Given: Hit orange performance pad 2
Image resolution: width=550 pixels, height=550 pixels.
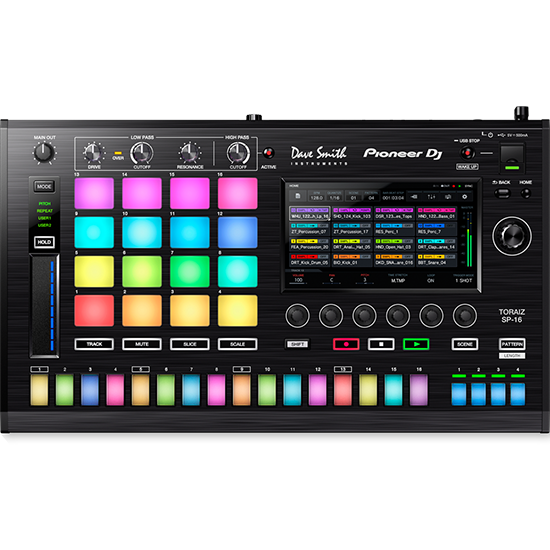Looking at the screenshot, I should point(142,310).
